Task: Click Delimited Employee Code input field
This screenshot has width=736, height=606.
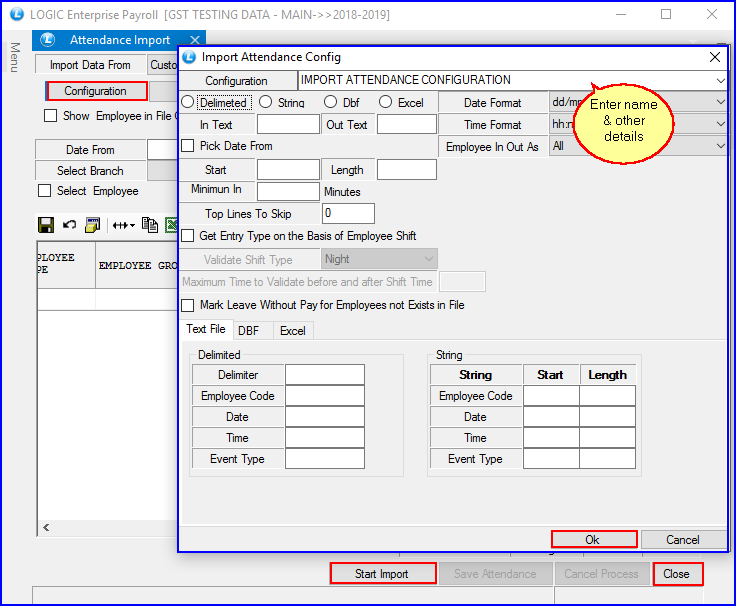Action: click(x=325, y=396)
